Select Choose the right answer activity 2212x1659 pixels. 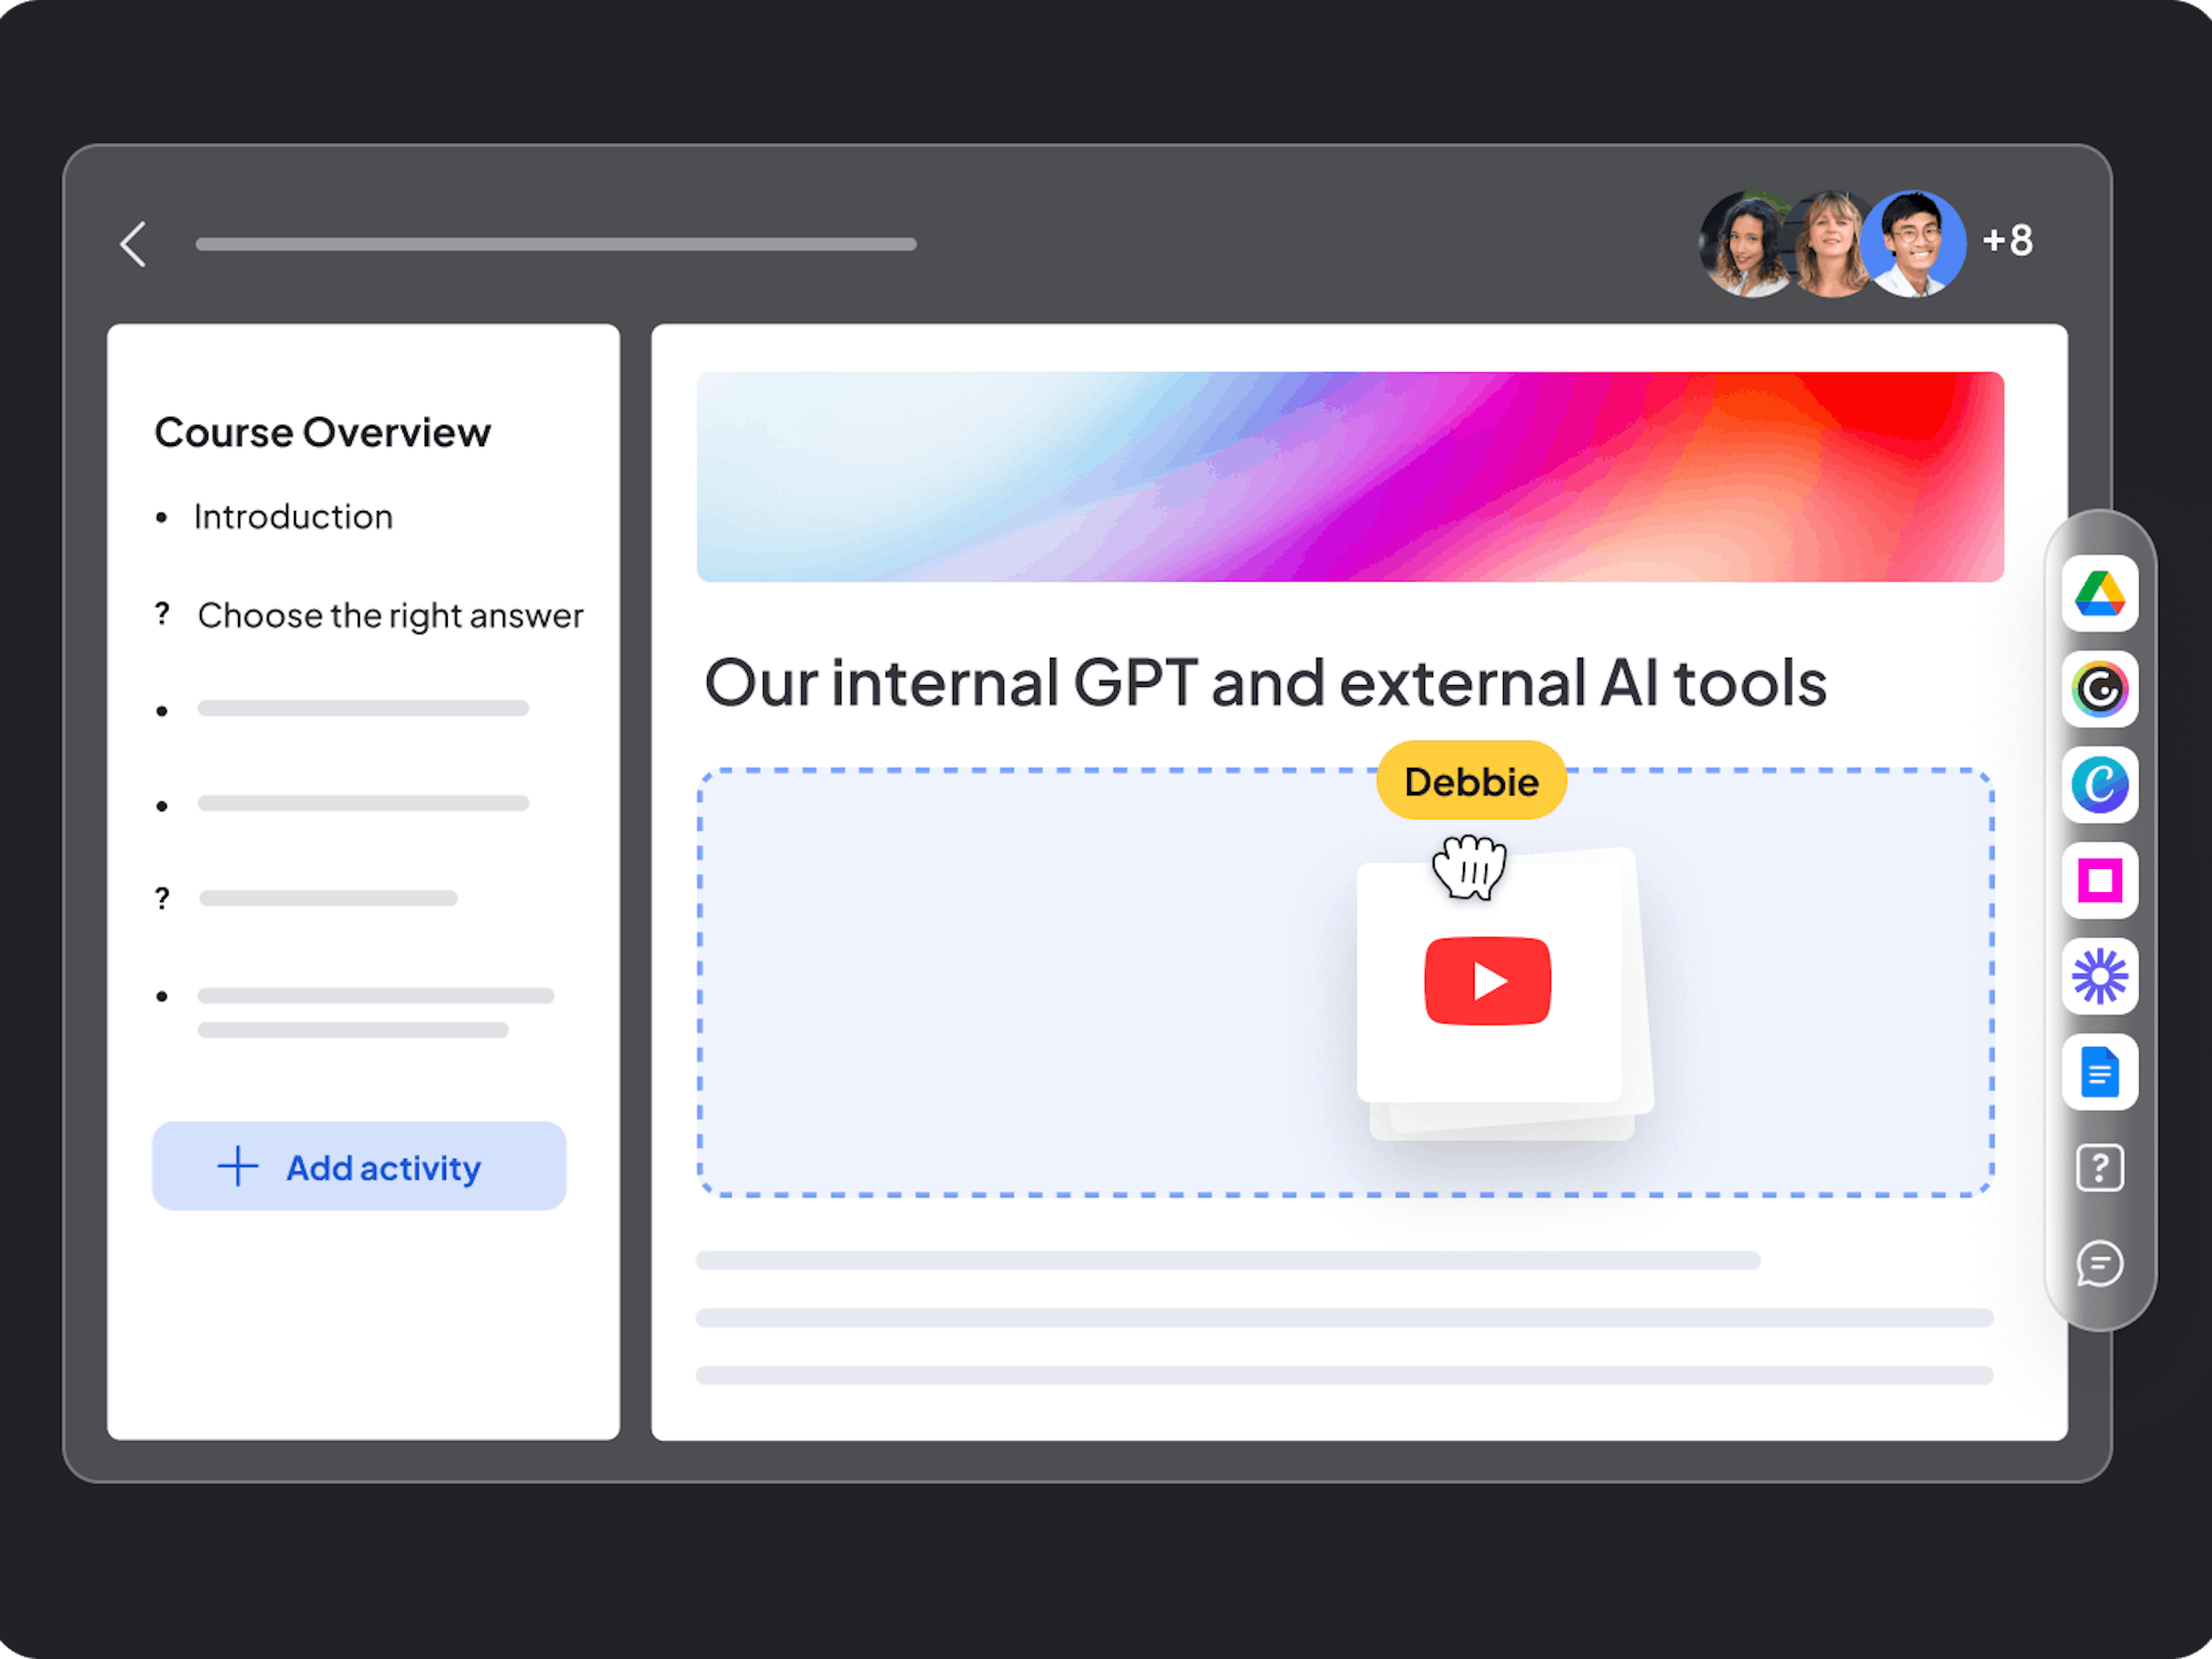point(389,616)
